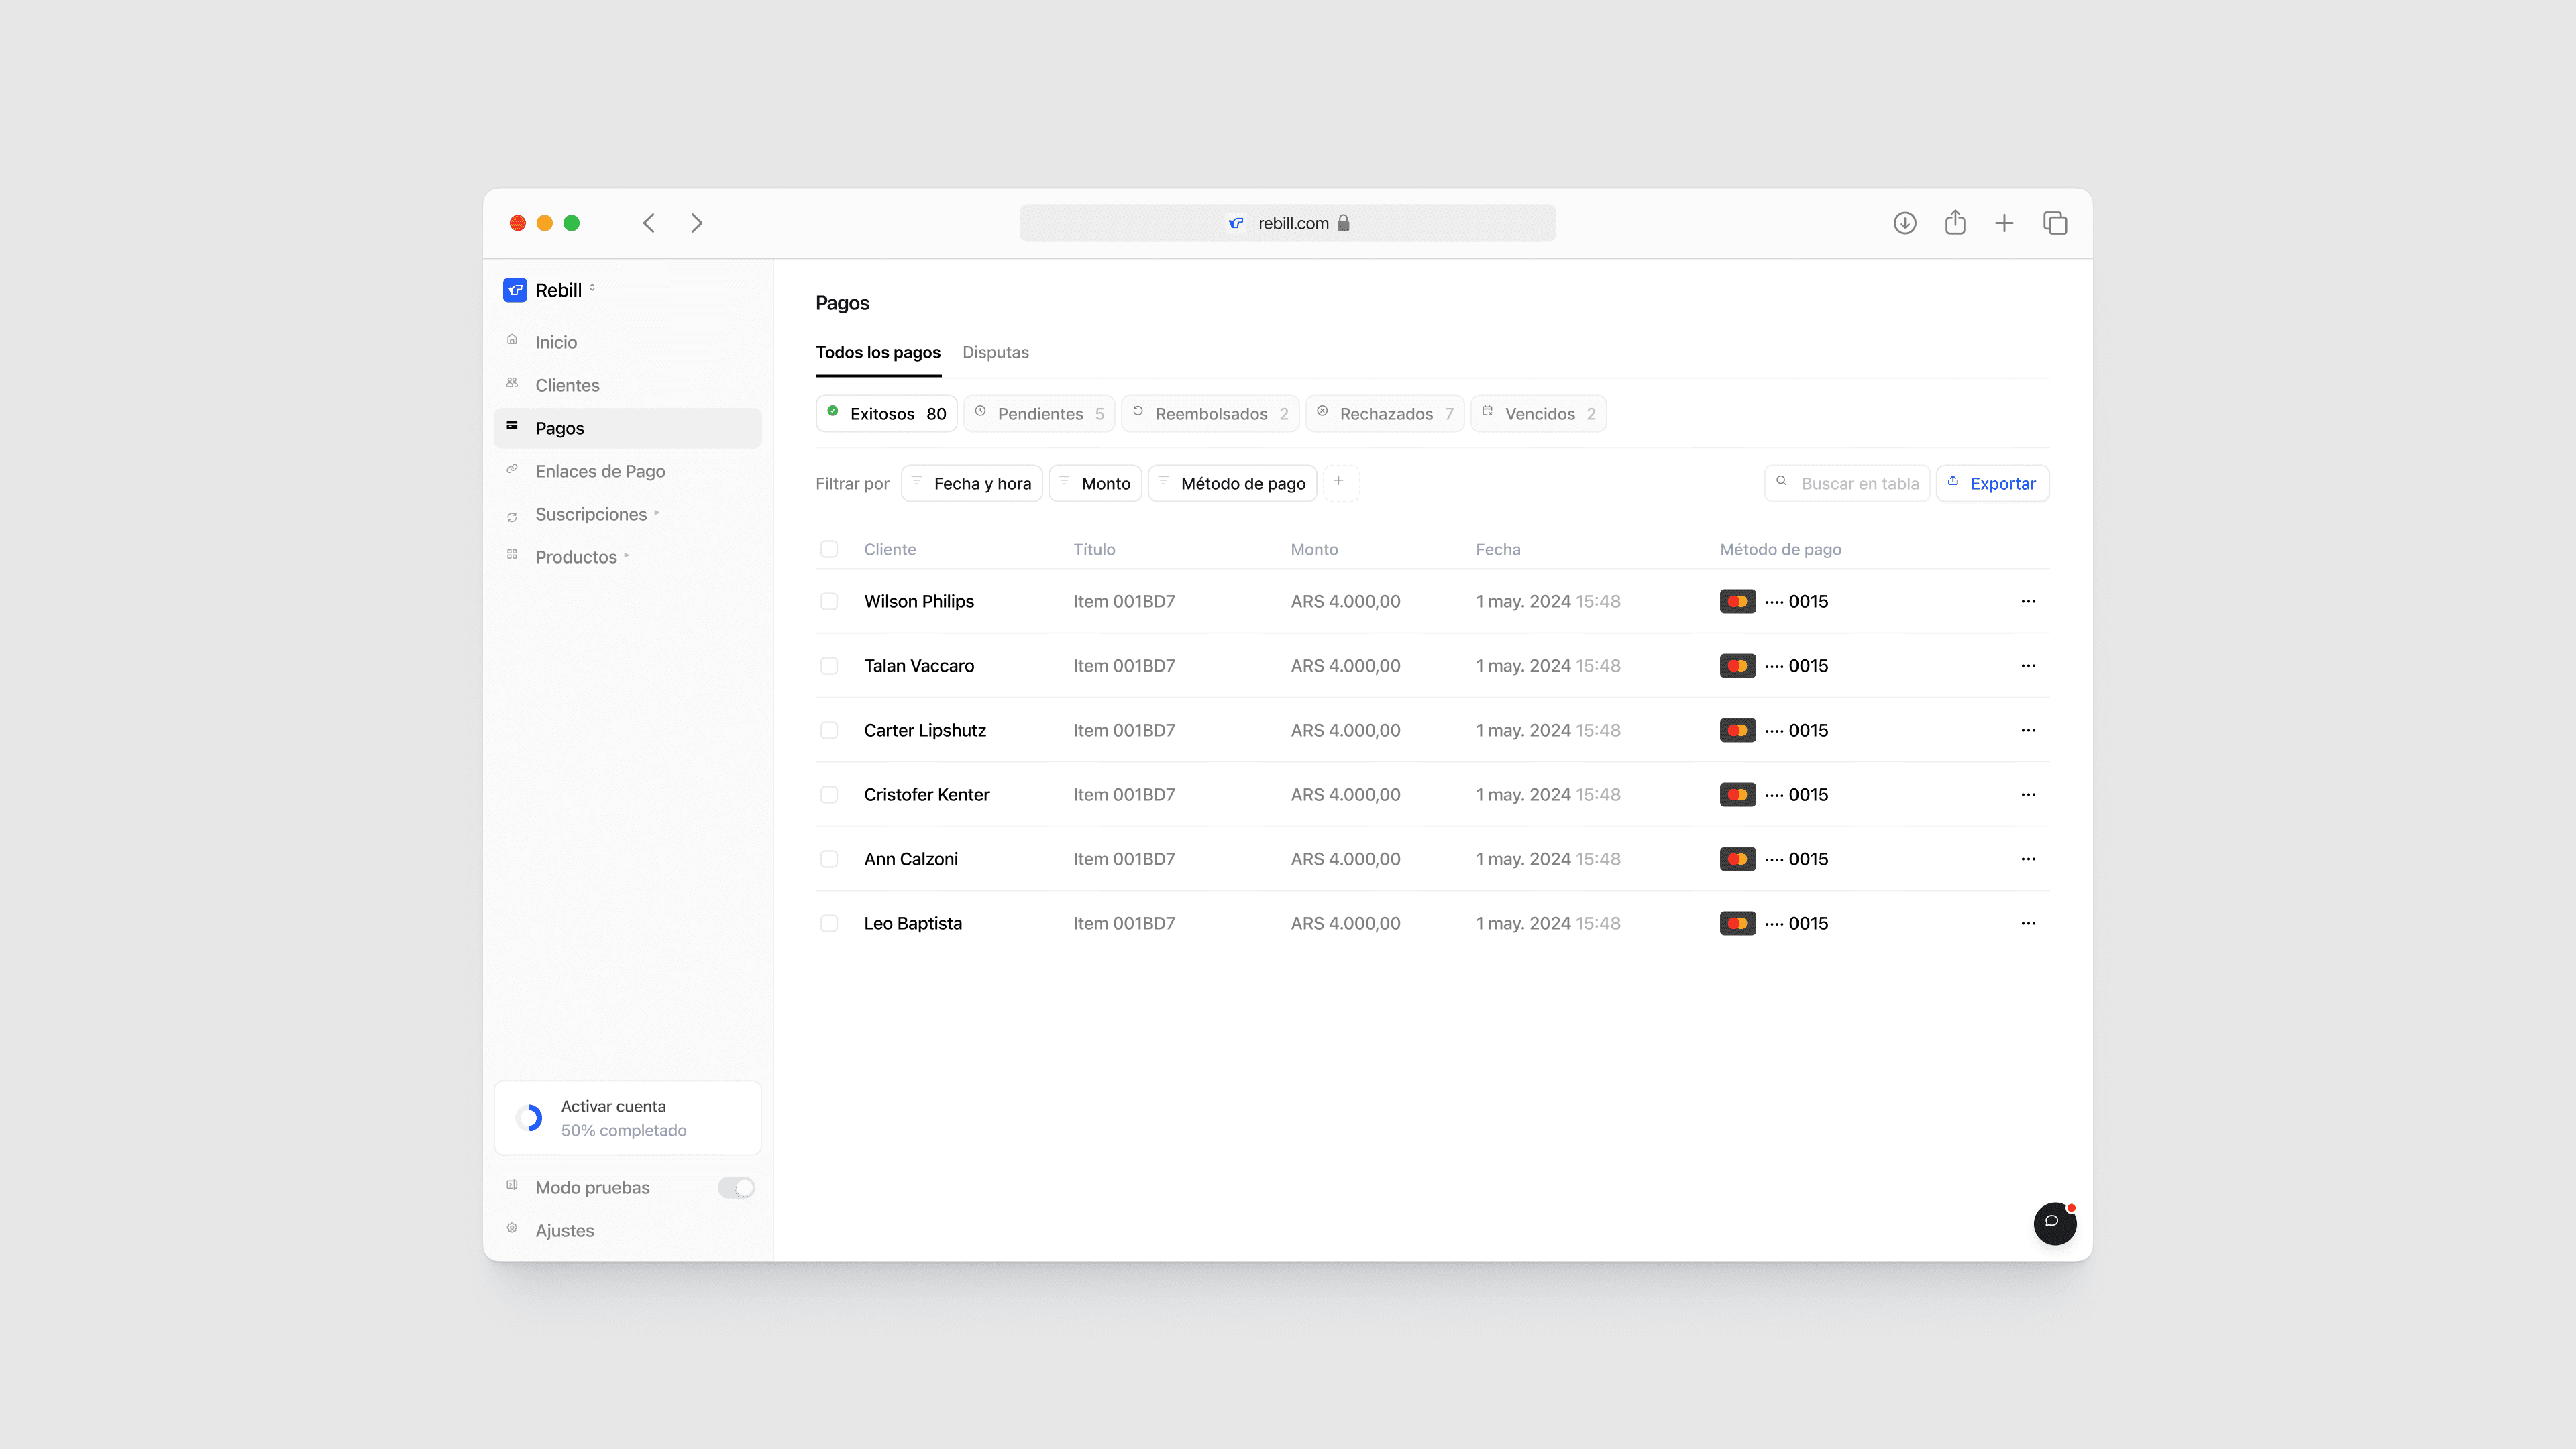This screenshot has width=2576, height=1449.
Task: Click the Productos grid icon
Action: click(512, 554)
